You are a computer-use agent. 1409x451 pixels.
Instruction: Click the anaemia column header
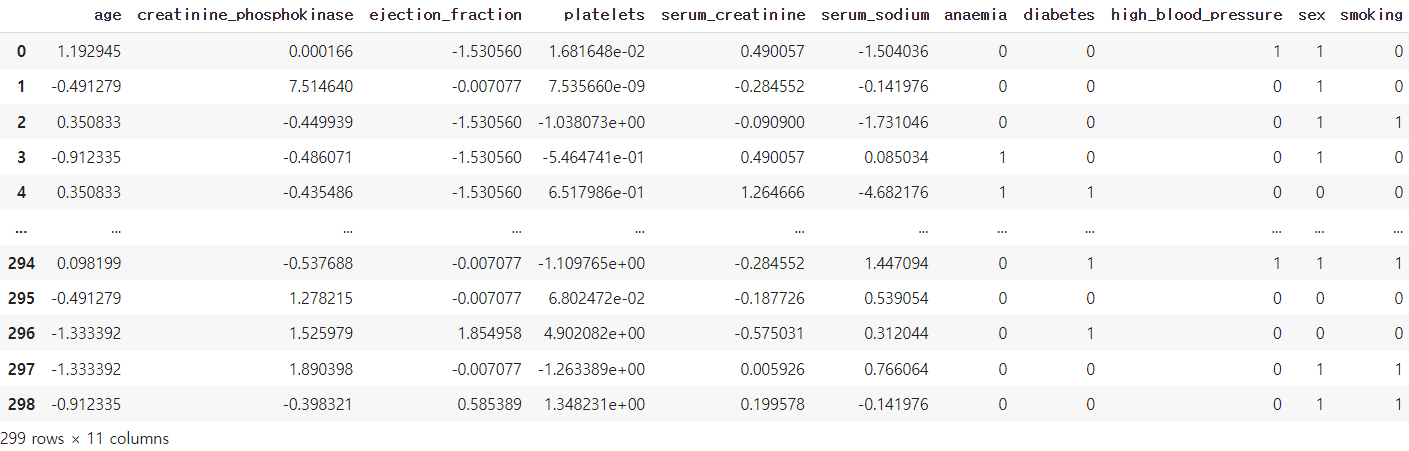[976, 15]
